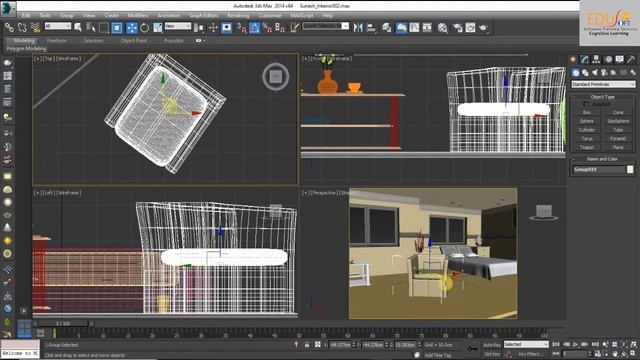The width and height of the screenshot is (640, 360).
Task: Click the time slider at 0/100
Action: [63, 324]
